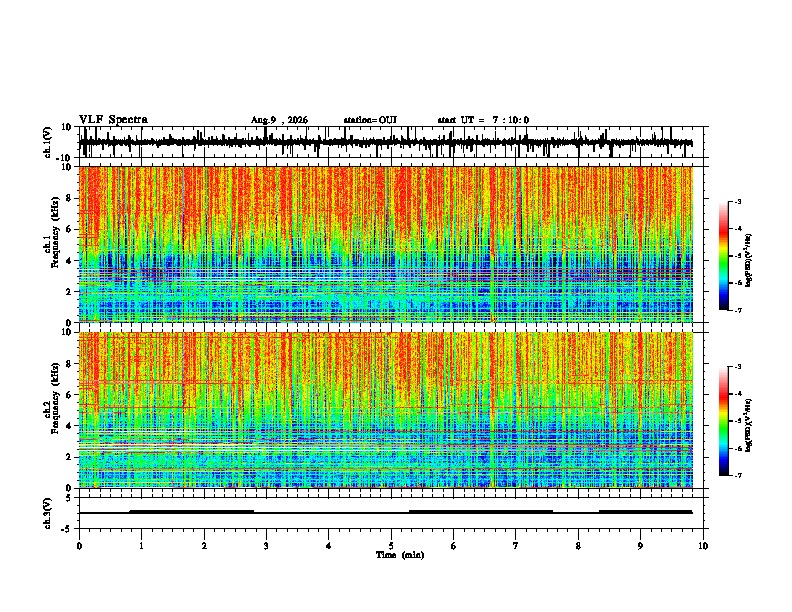Click the "10" tick on time axis
The height and width of the screenshot is (612, 792).
tap(703, 546)
